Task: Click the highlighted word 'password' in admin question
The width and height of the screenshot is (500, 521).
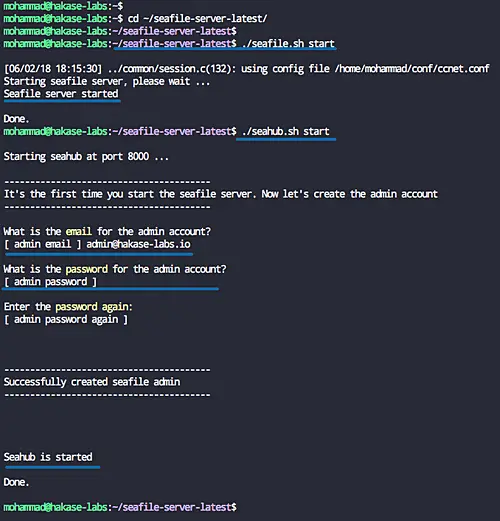Action: pyautogui.click(x=87, y=269)
